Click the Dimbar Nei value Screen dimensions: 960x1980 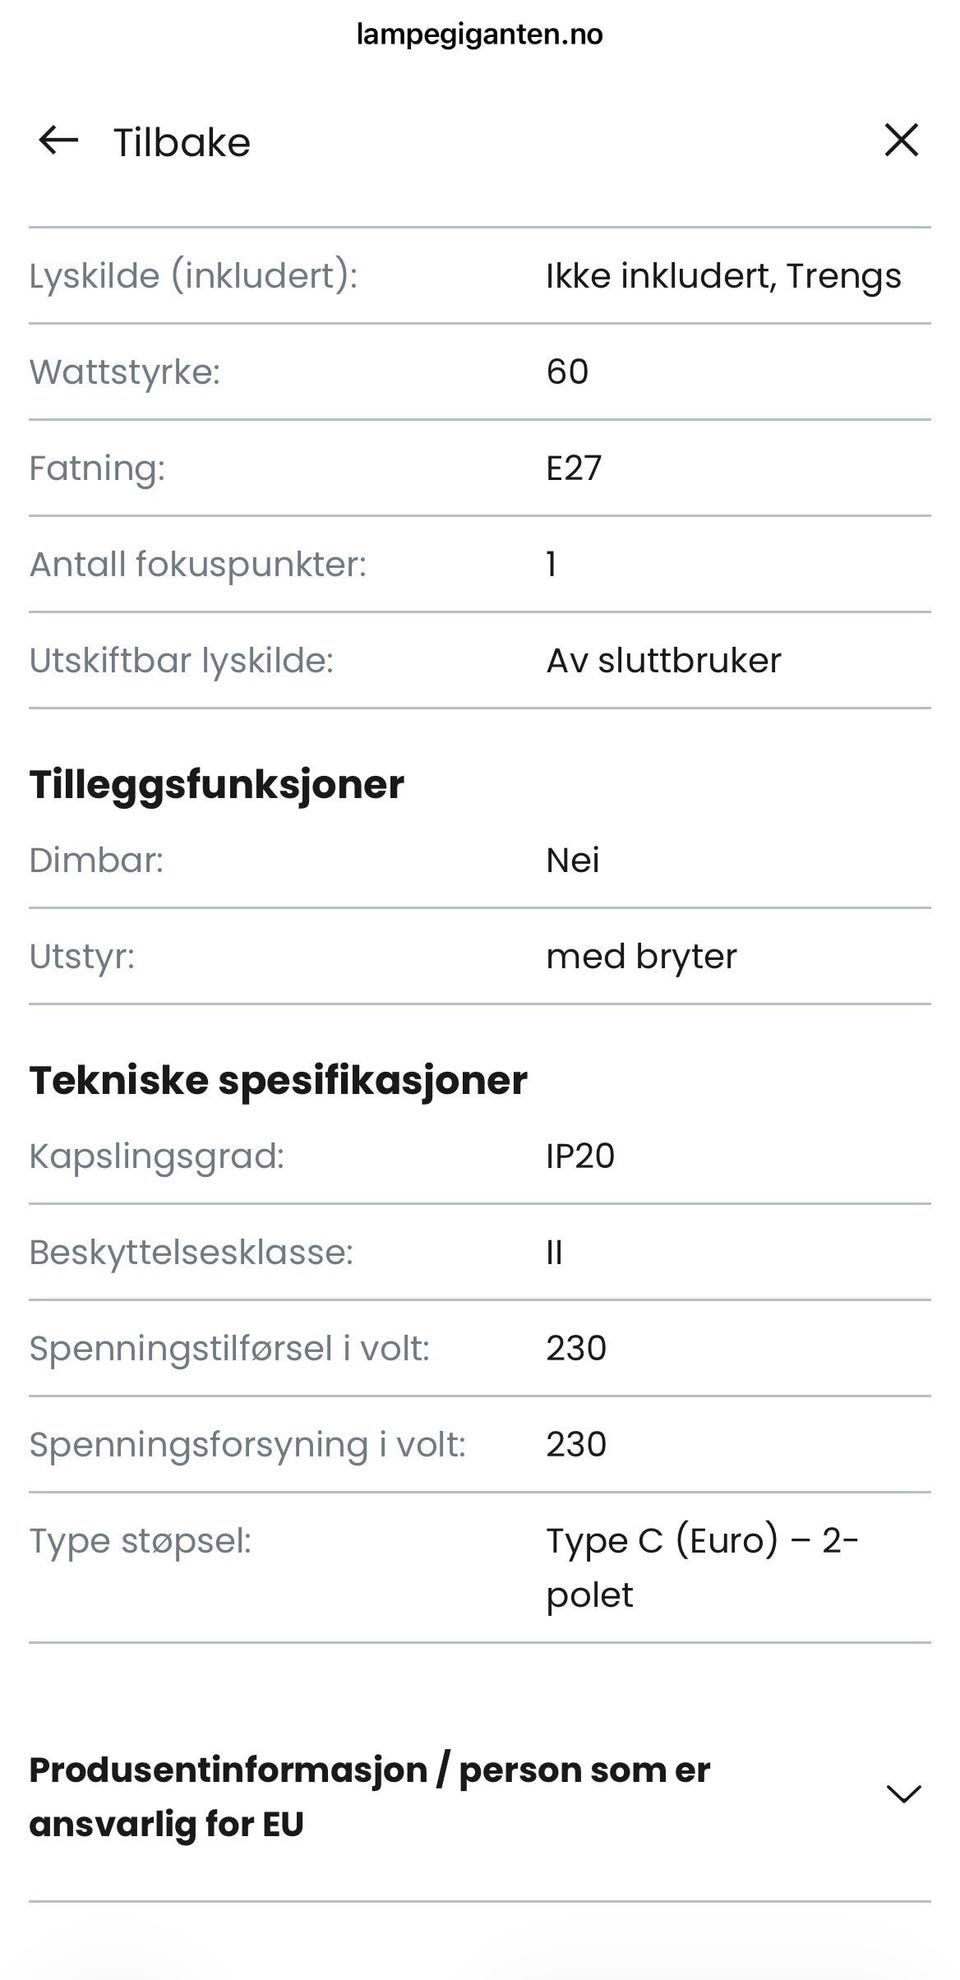(x=573, y=860)
